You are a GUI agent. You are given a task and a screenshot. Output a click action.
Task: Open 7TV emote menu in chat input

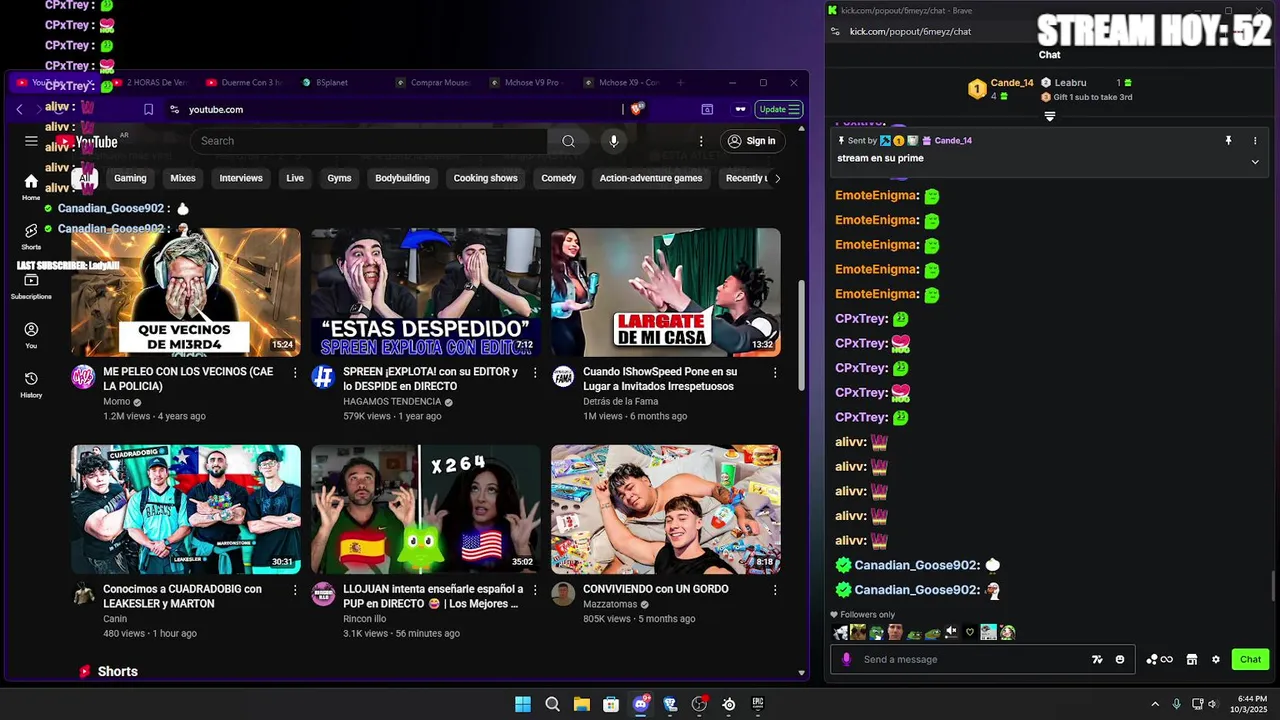[1097, 659]
